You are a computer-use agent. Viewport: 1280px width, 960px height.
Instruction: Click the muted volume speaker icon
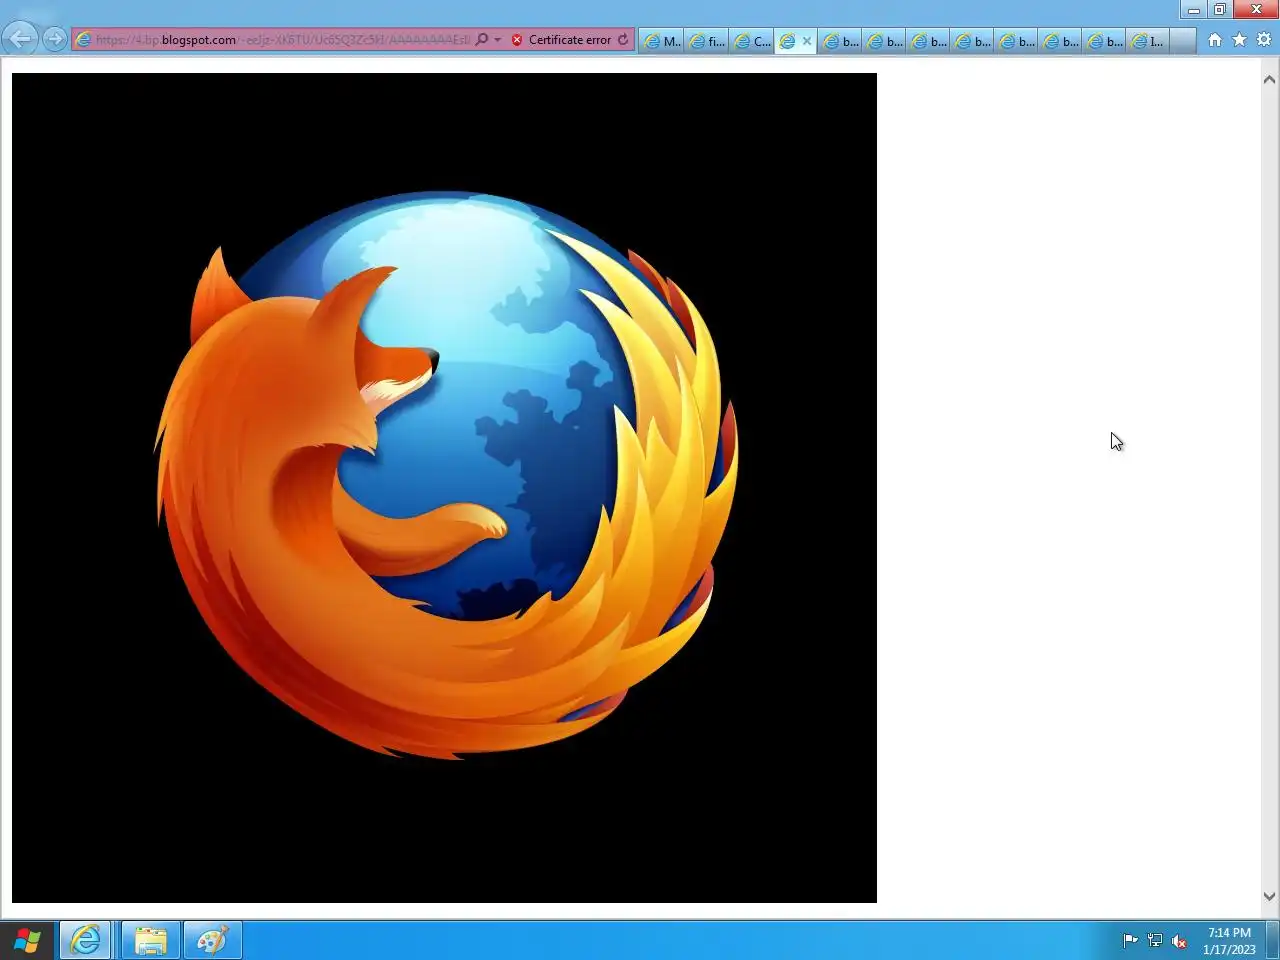1179,940
